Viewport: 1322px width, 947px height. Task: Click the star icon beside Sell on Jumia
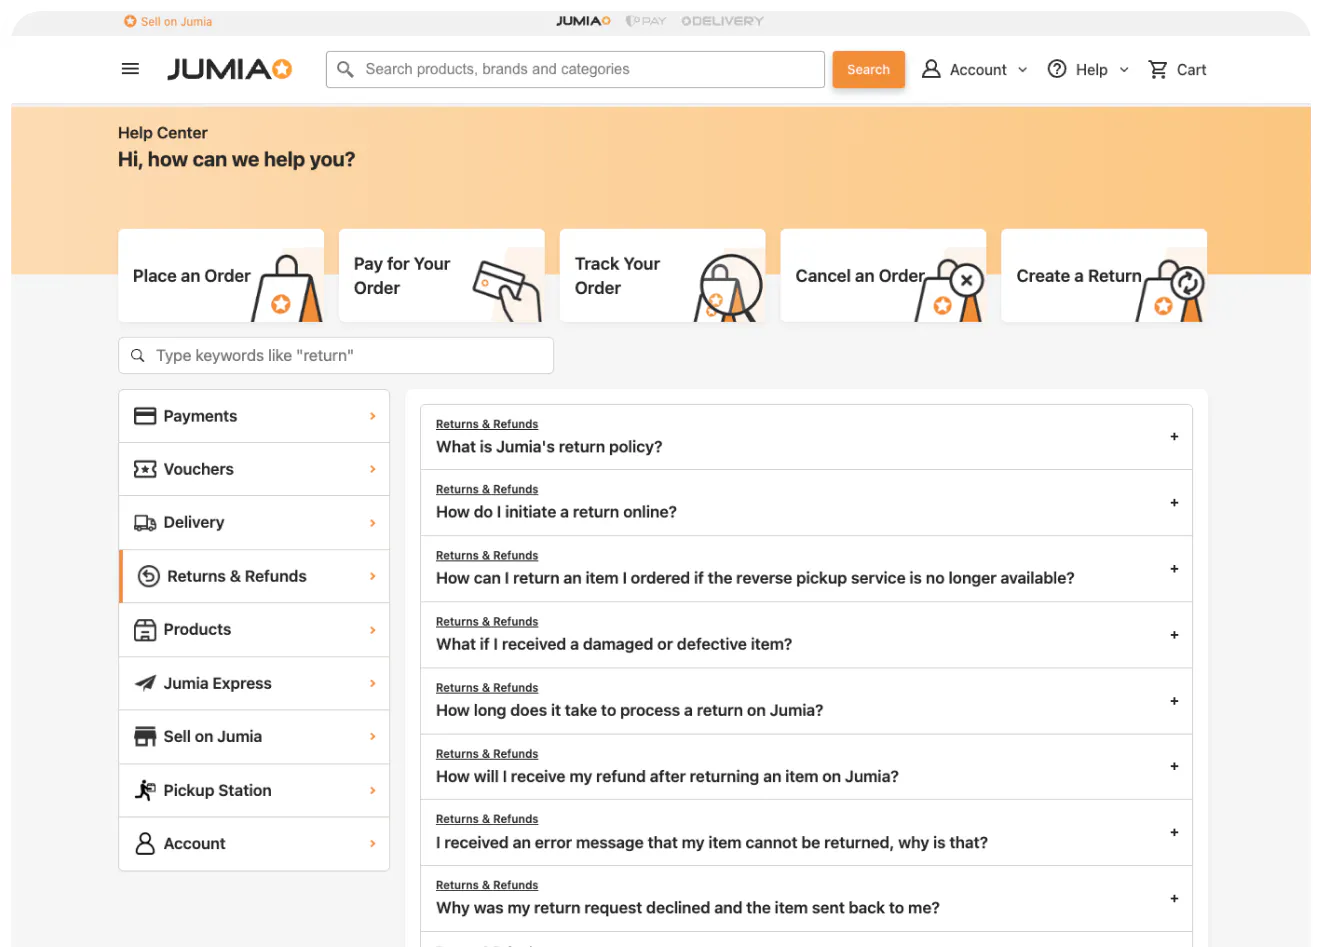[130, 21]
